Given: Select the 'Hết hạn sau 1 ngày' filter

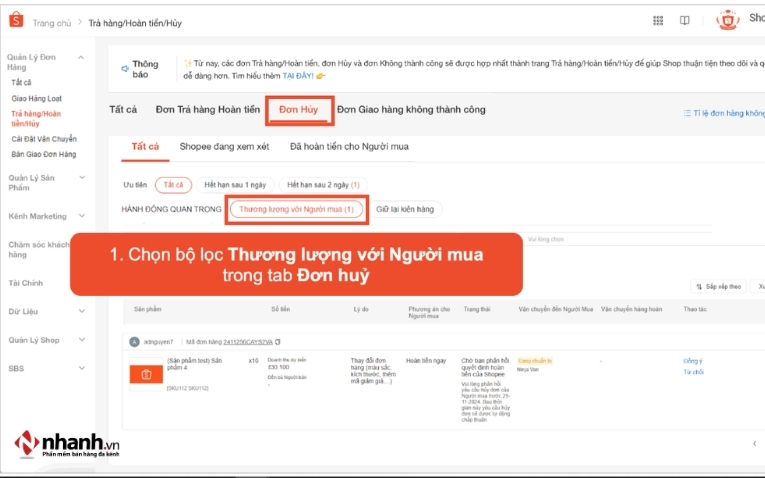Looking at the screenshot, I should pos(235,185).
